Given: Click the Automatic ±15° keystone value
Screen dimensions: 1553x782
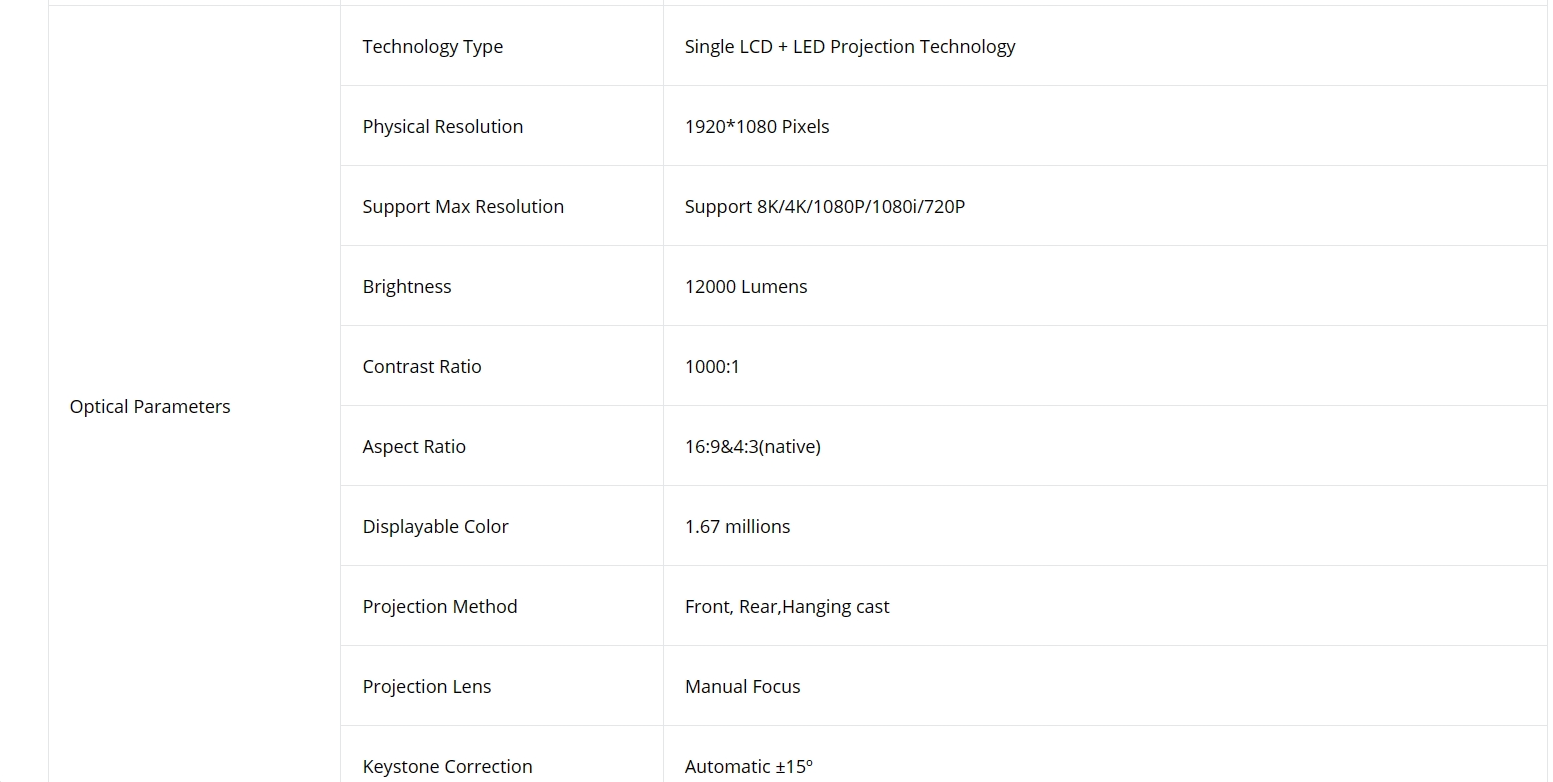Looking at the screenshot, I should (749, 767).
